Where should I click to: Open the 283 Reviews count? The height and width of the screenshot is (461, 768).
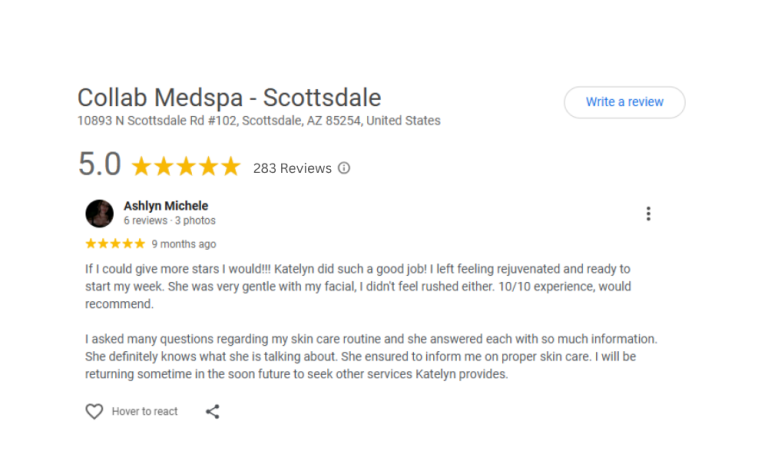tap(292, 168)
